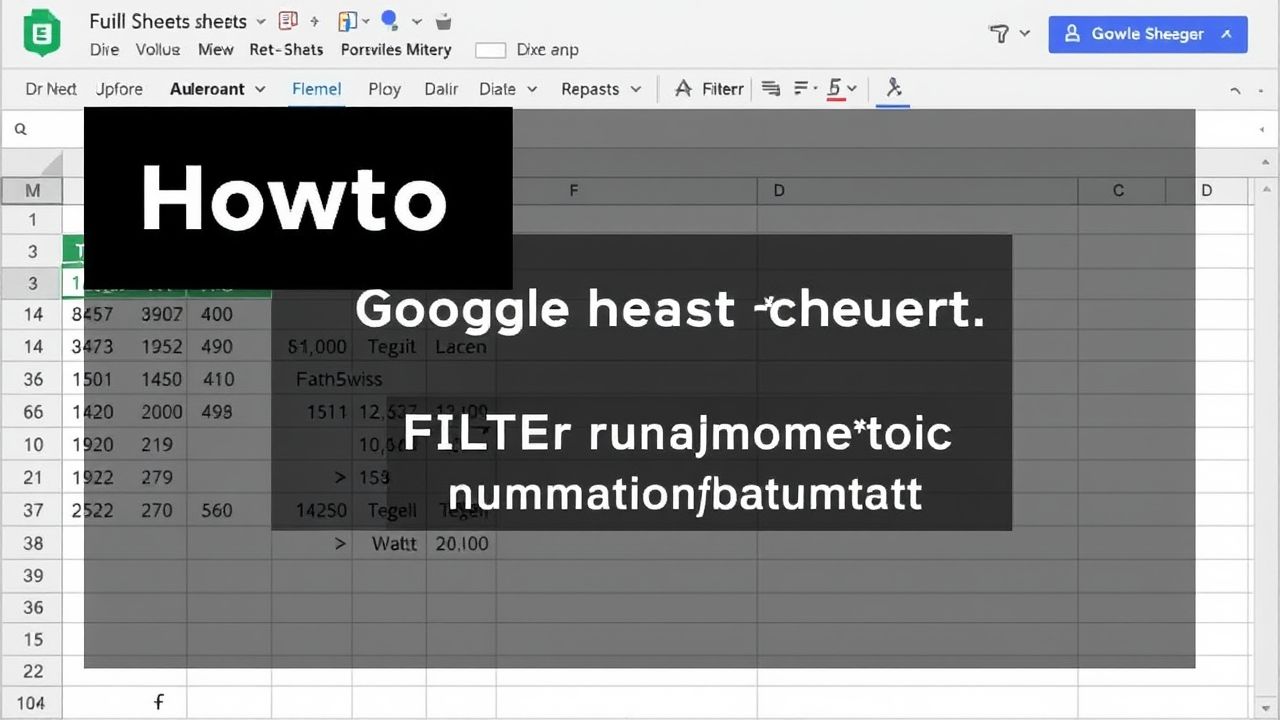1280x720 pixels.
Task: Click the blue Gowle Sheeger button
Action: (1147, 34)
